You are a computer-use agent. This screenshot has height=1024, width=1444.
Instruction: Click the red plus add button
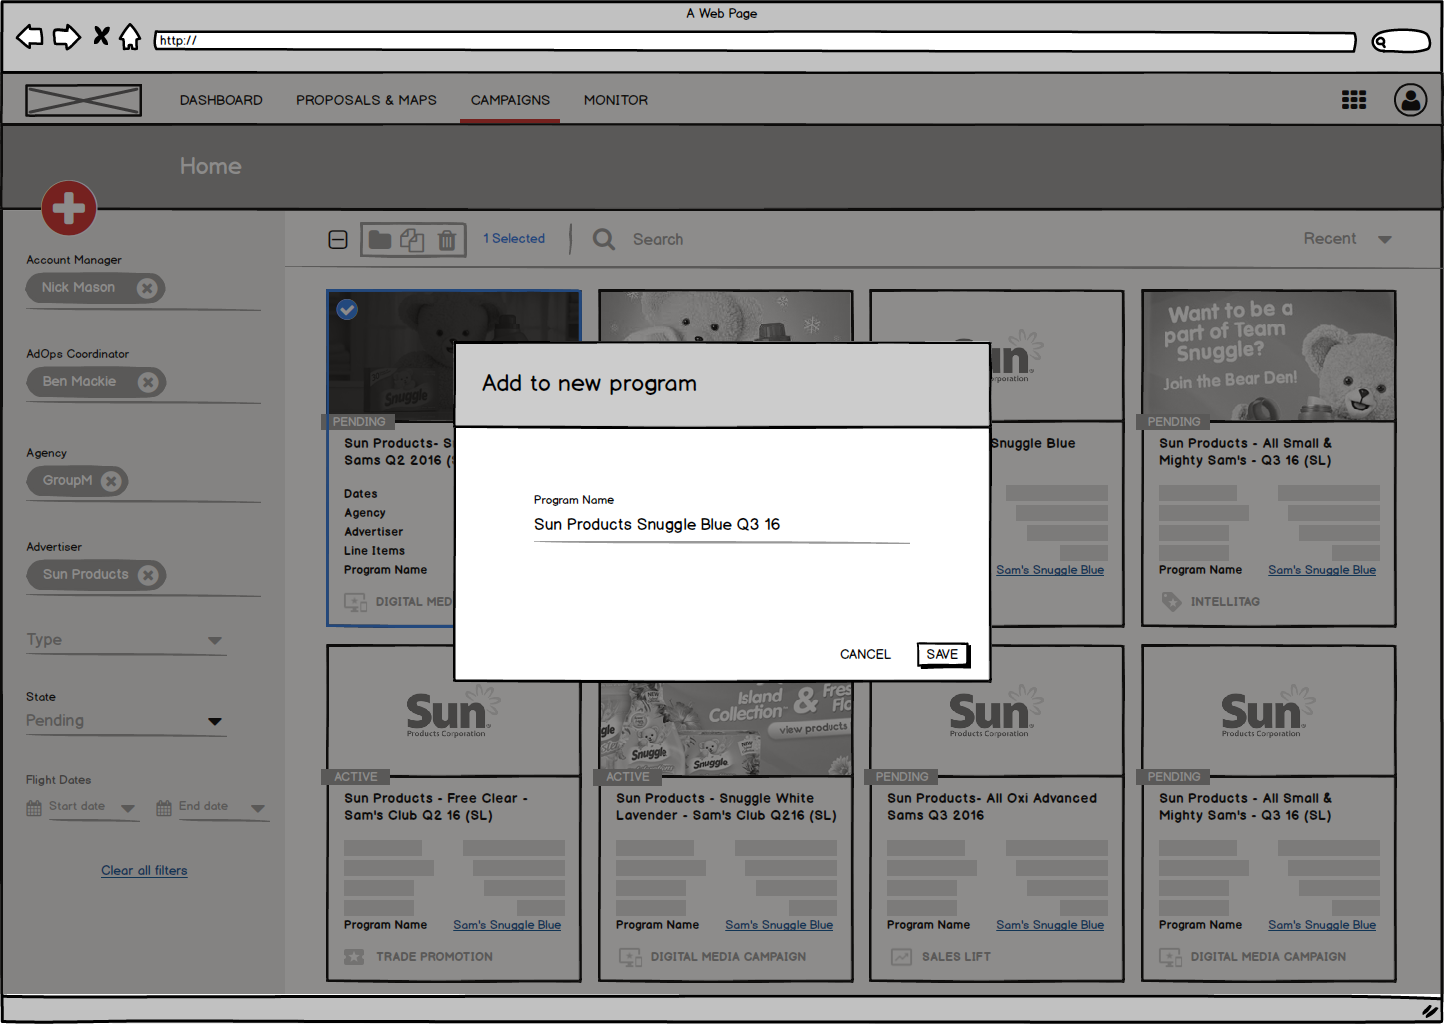click(x=69, y=208)
